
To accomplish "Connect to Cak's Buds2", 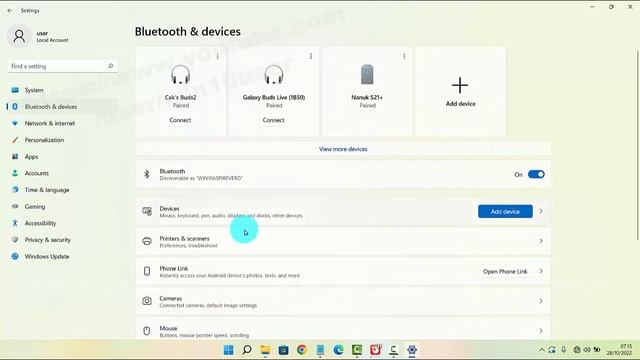I will pos(180,120).
